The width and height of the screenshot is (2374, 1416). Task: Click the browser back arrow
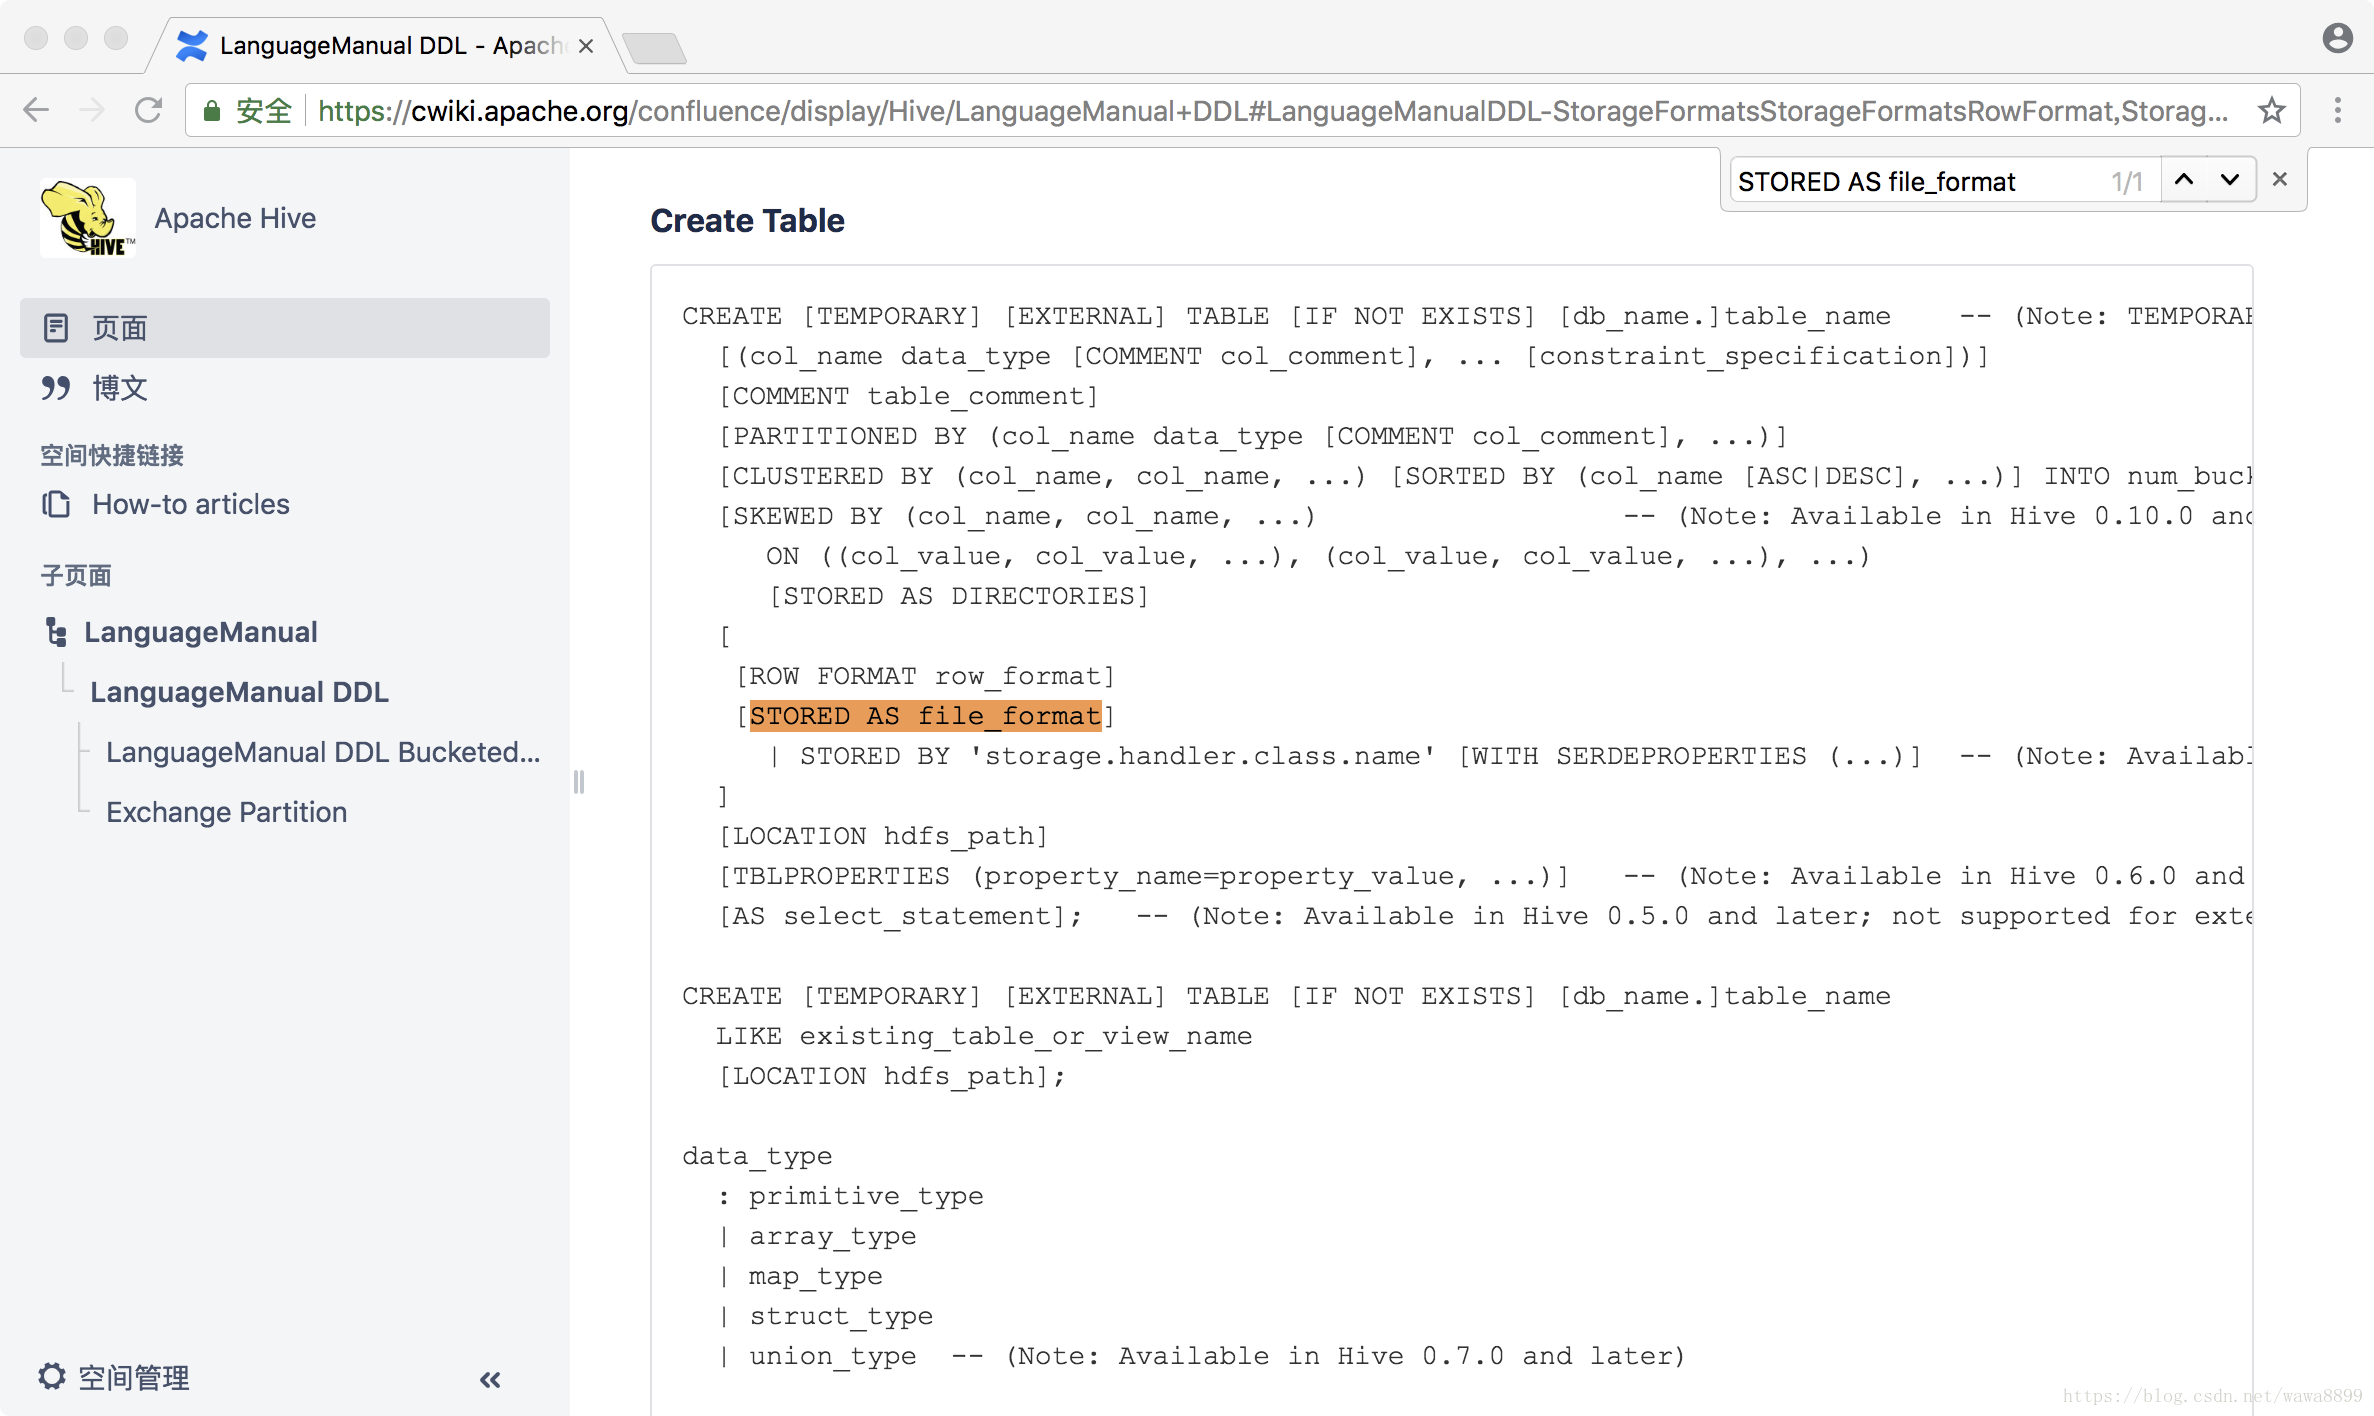tap(36, 110)
